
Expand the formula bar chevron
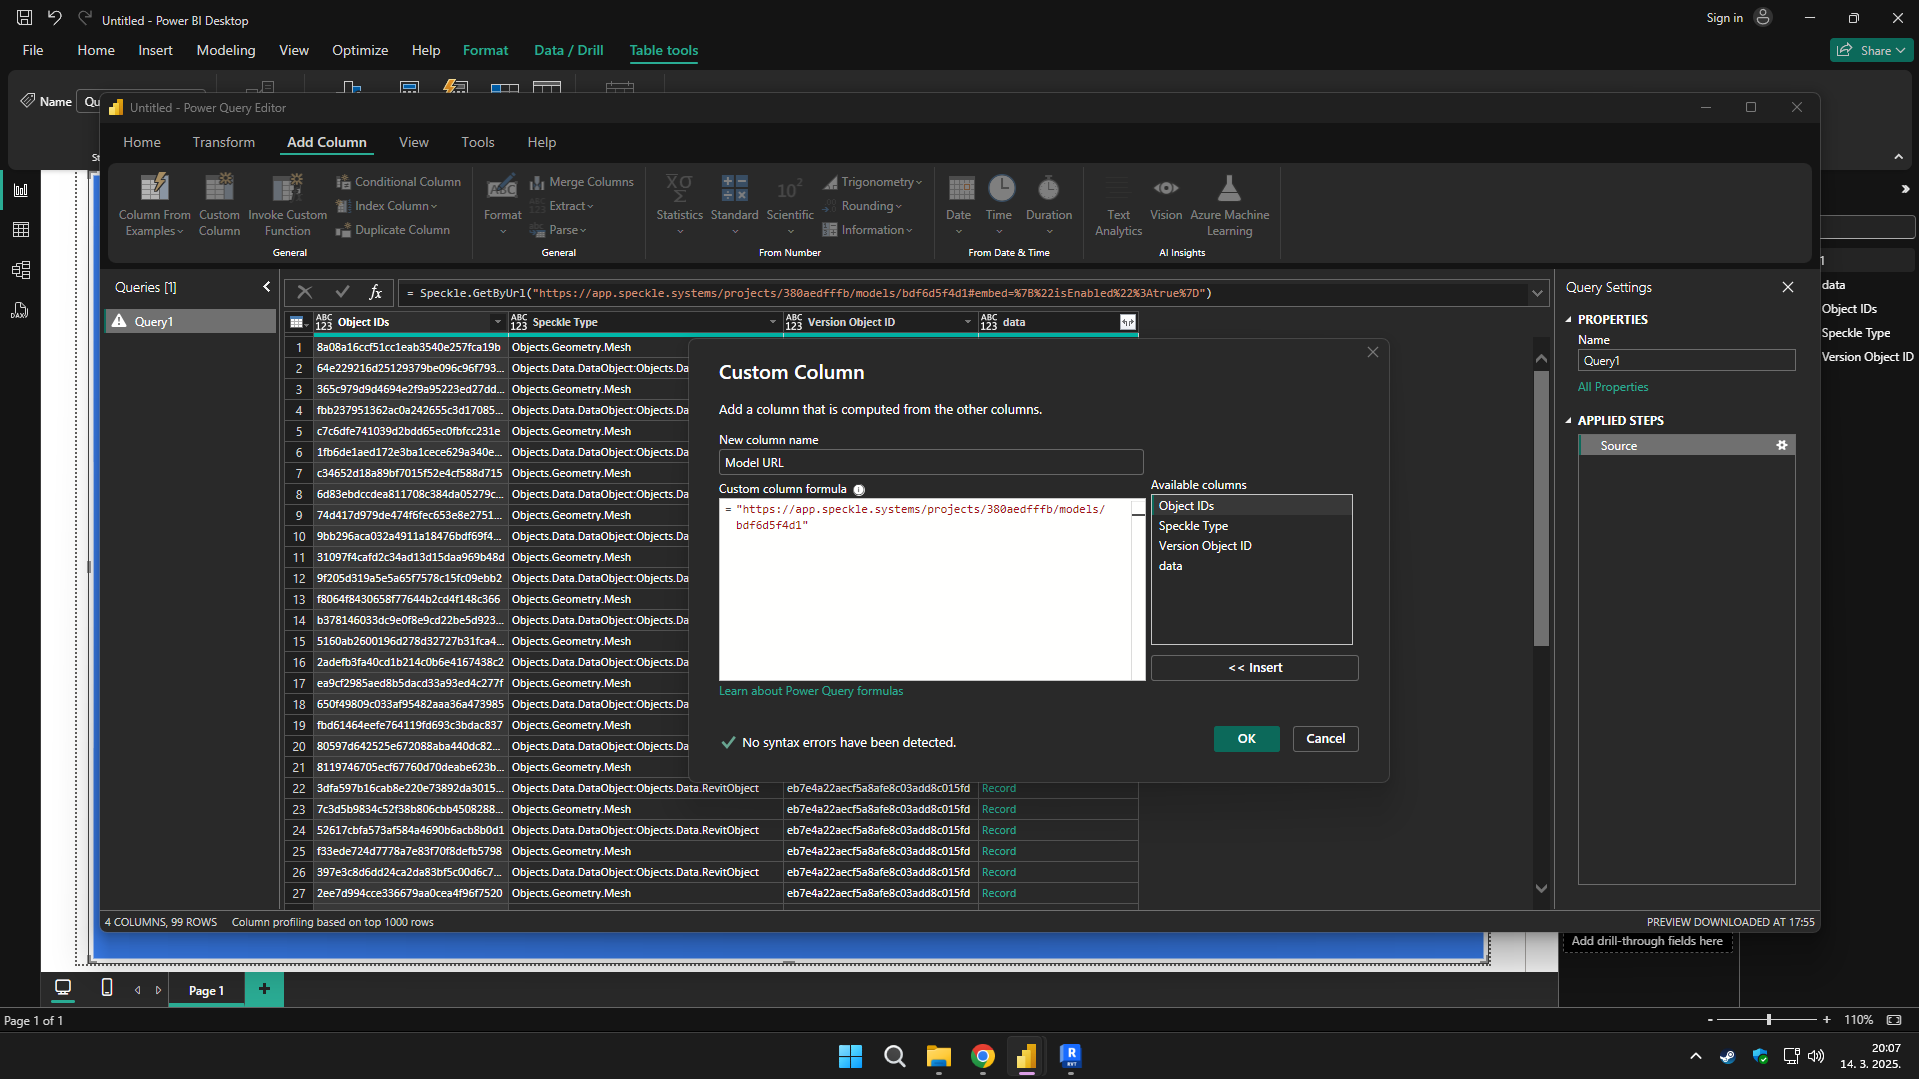pyautogui.click(x=1537, y=293)
